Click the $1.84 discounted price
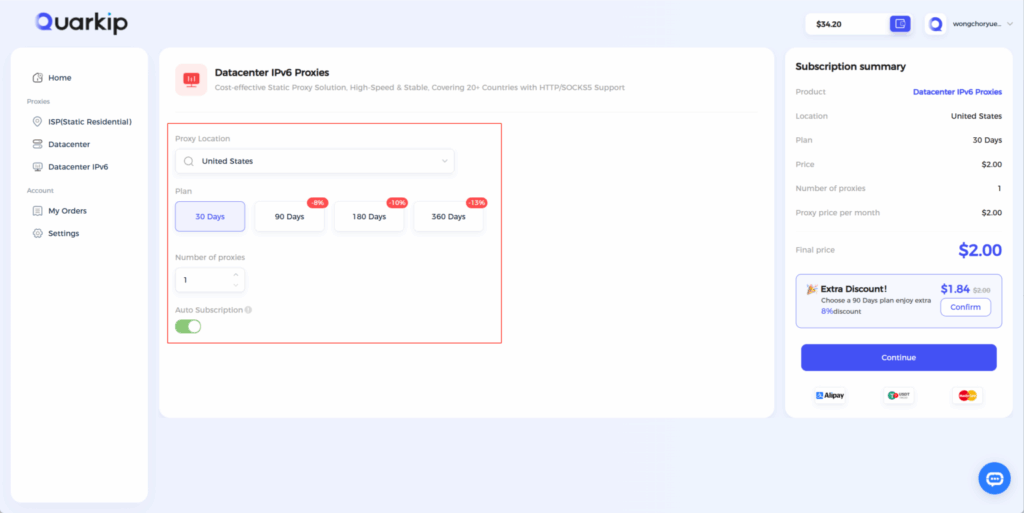 (955, 288)
